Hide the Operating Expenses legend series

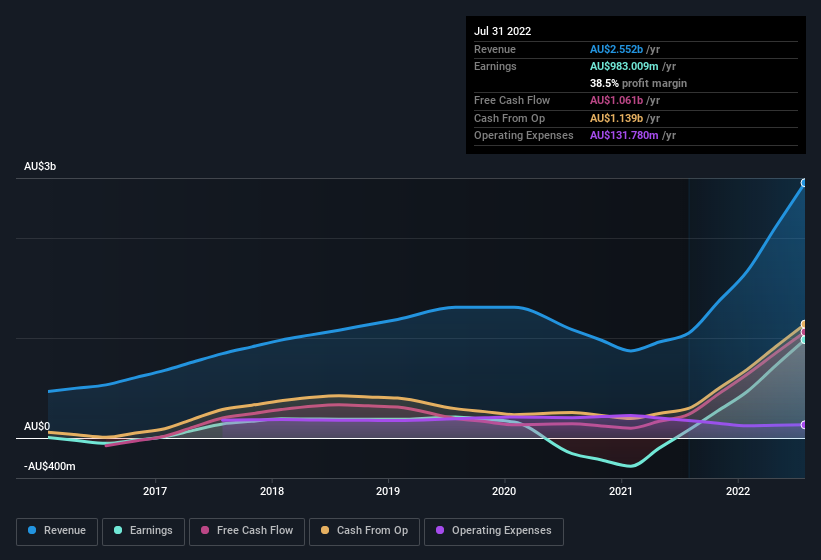493,531
